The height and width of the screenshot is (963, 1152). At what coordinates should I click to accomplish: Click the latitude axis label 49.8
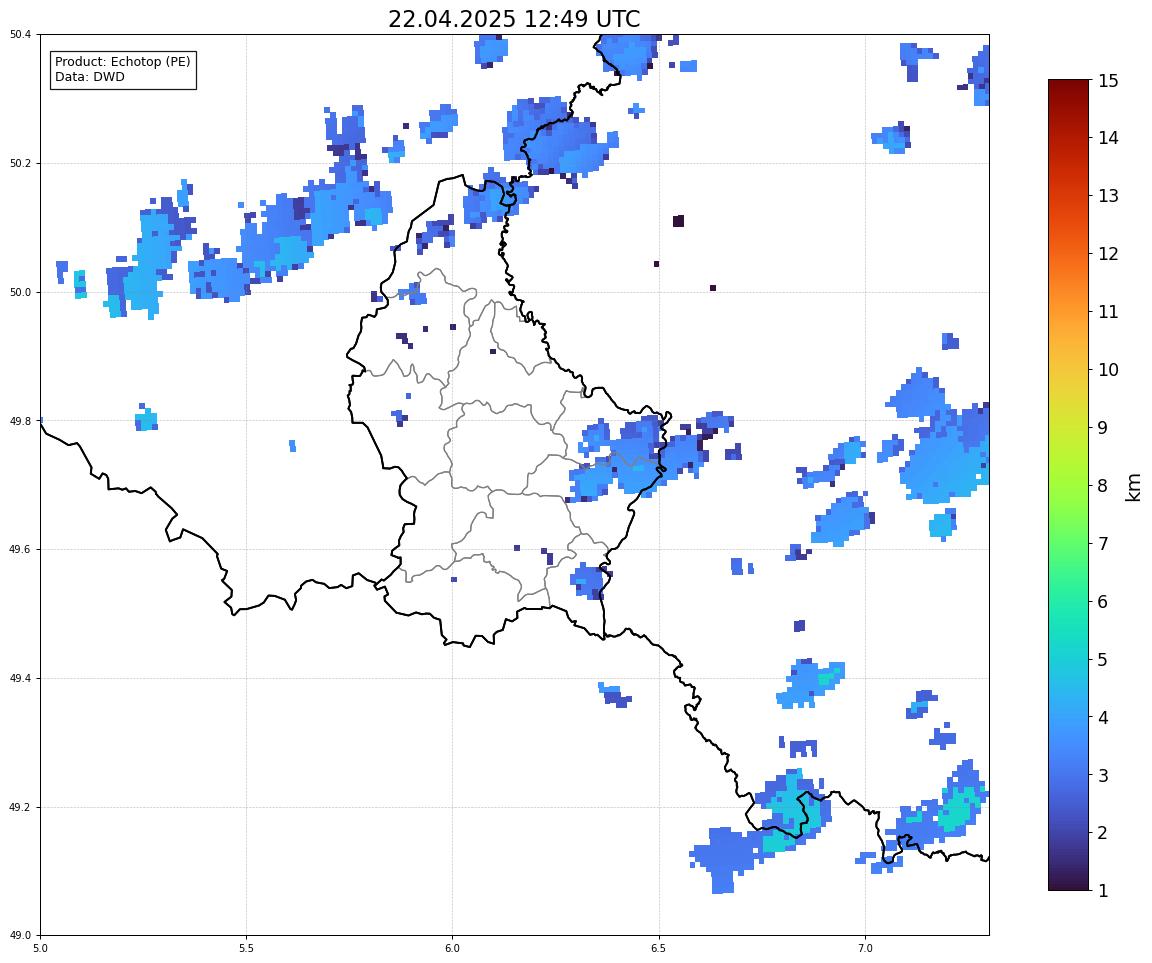21,421
